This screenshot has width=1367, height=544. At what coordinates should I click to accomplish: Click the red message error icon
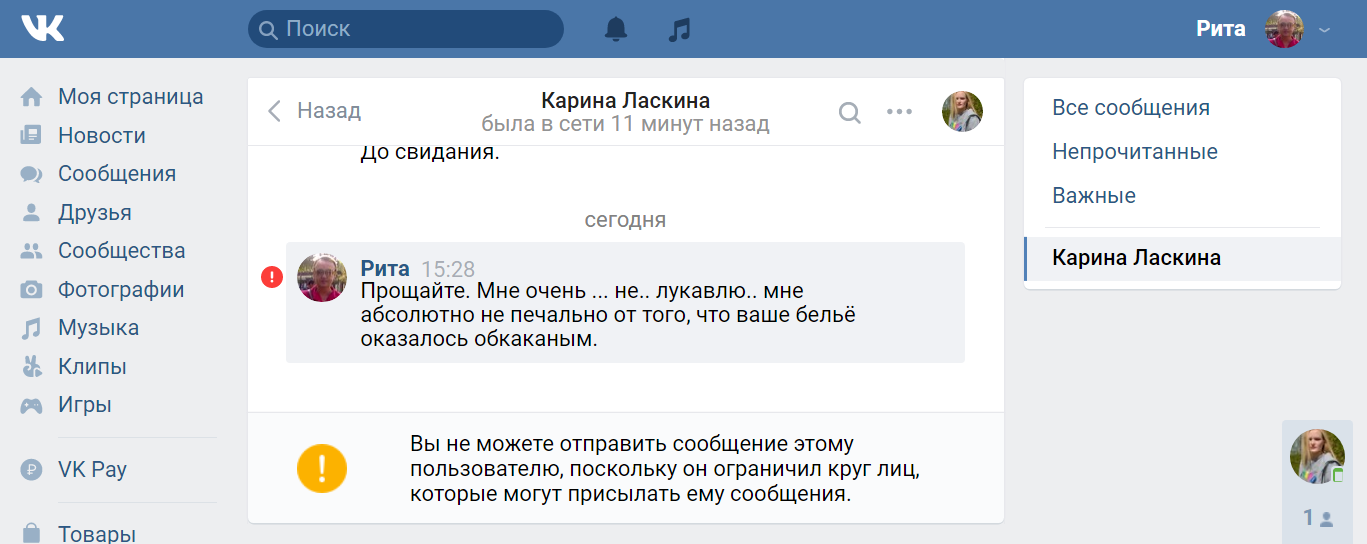click(x=272, y=276)
